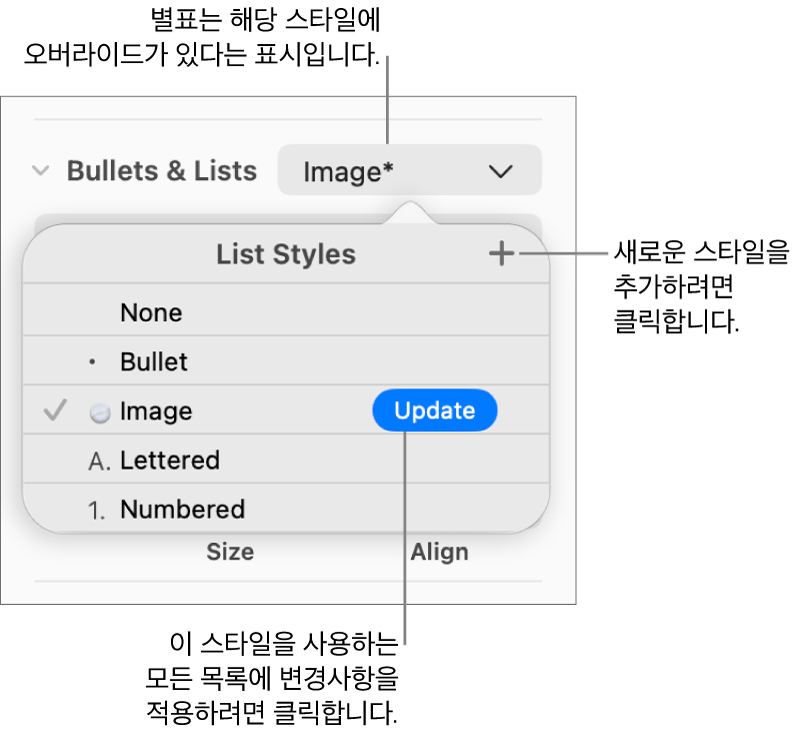The image size is (798, 734).
Task: Pick the Numbered list style
Action: [x=182, y=509]
